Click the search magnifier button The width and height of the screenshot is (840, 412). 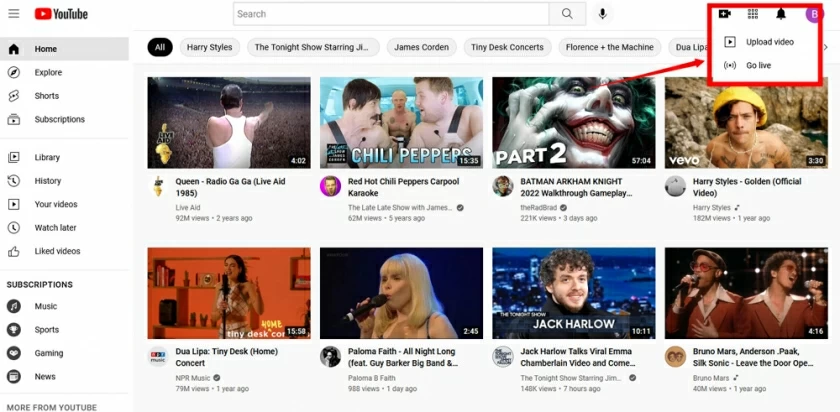pyautogui.click(x=567, y=14)
